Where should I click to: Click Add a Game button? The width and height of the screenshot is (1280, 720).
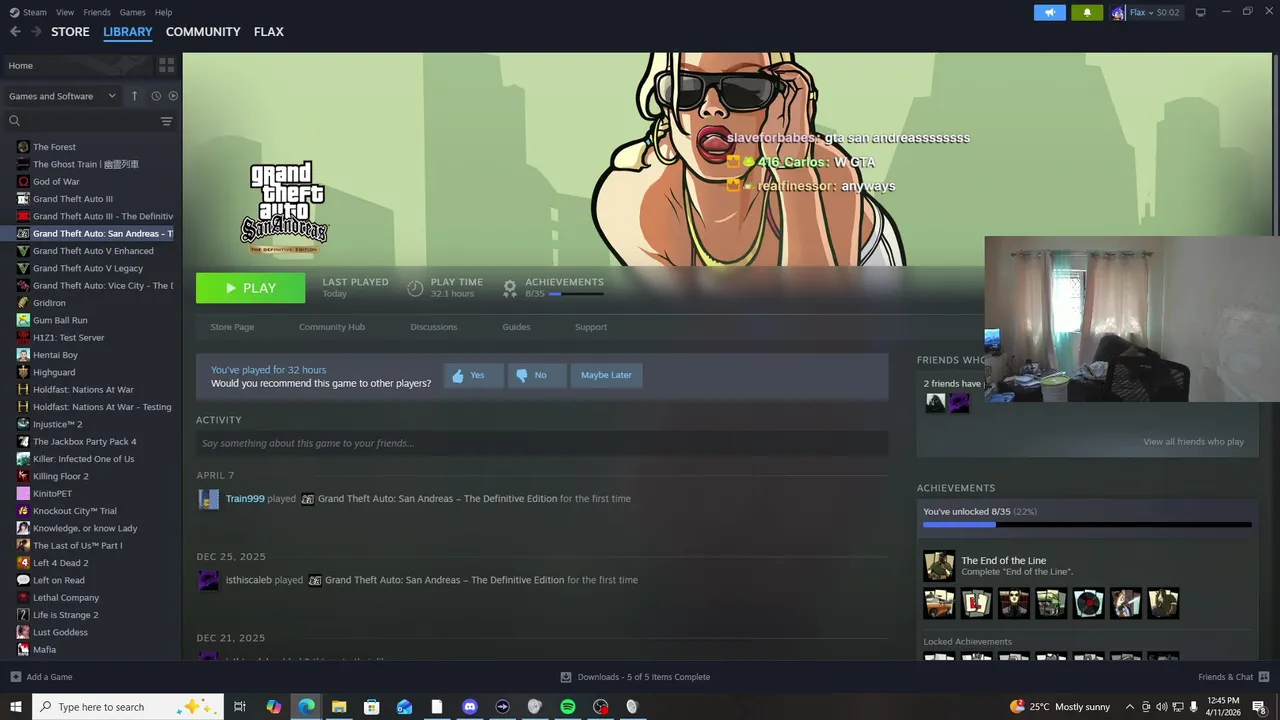click(41, 677)
